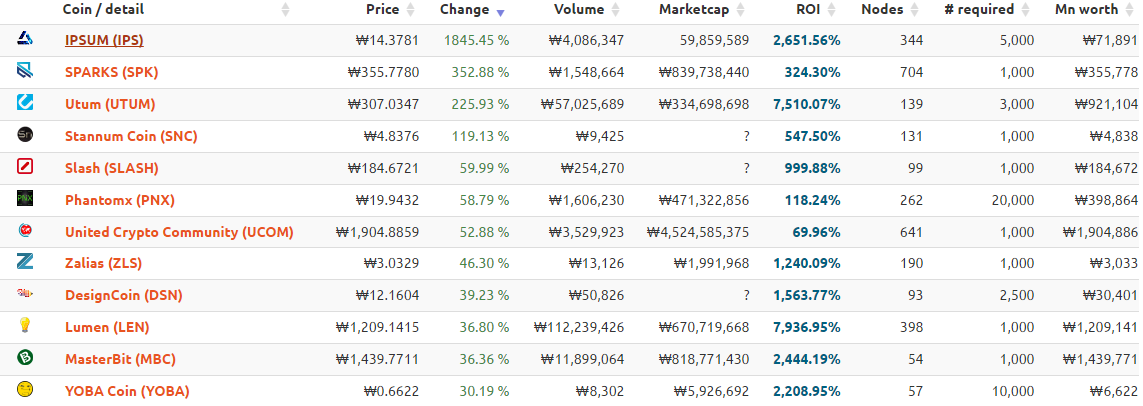
Task: Click MasterBit ROI value 2,444.19%
Action: [807, 359]
